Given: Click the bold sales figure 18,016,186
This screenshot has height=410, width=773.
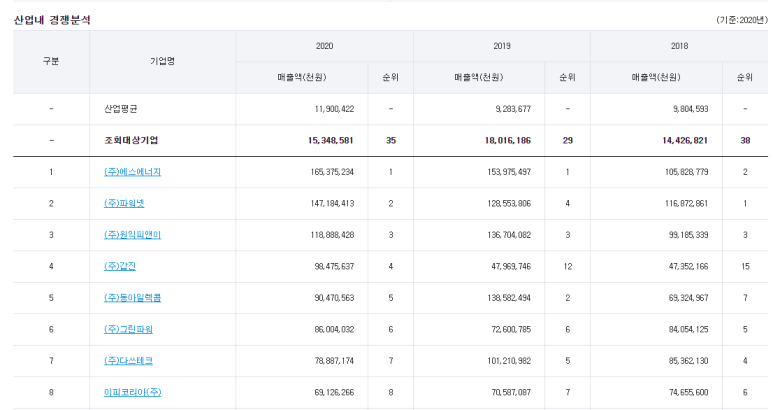Looking at the screenshot, I should click(x=508, y=140).
